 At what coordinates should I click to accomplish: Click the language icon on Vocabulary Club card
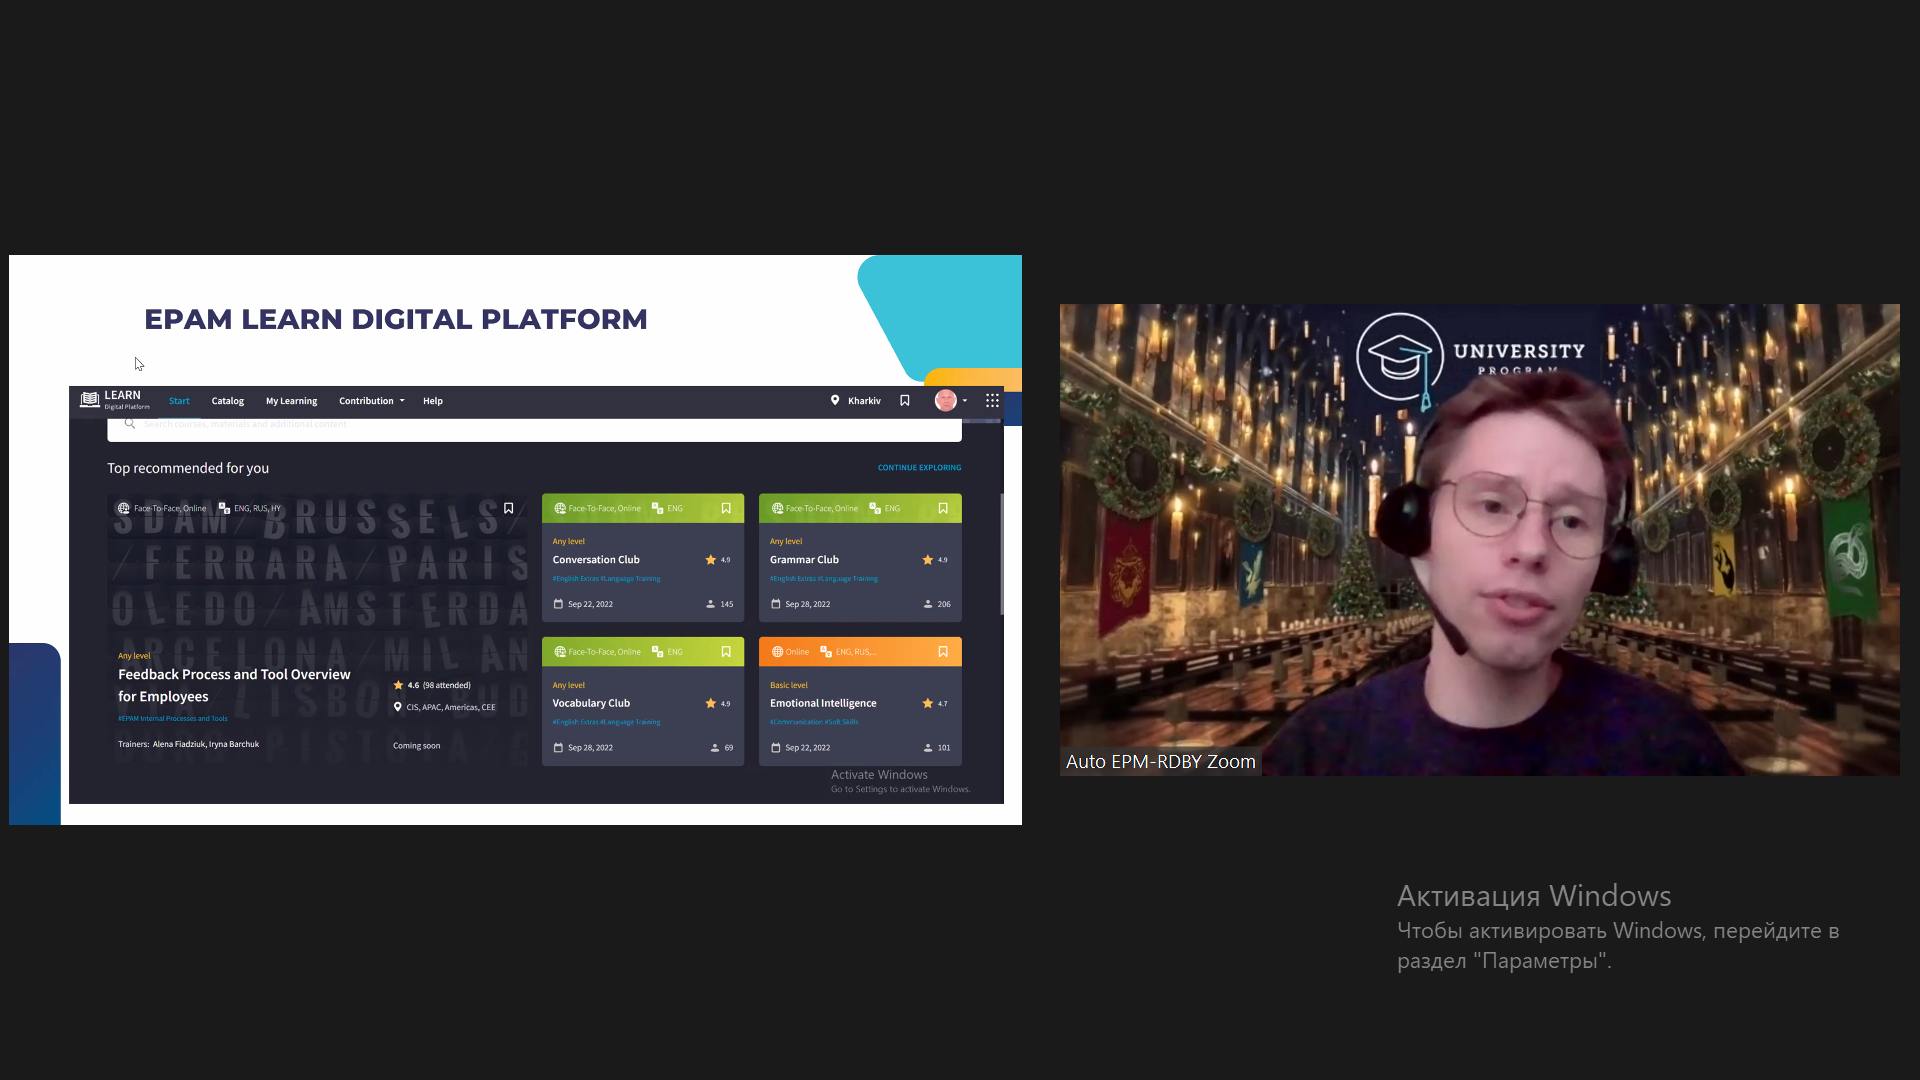pyautogui.click(x=658, y=652)
